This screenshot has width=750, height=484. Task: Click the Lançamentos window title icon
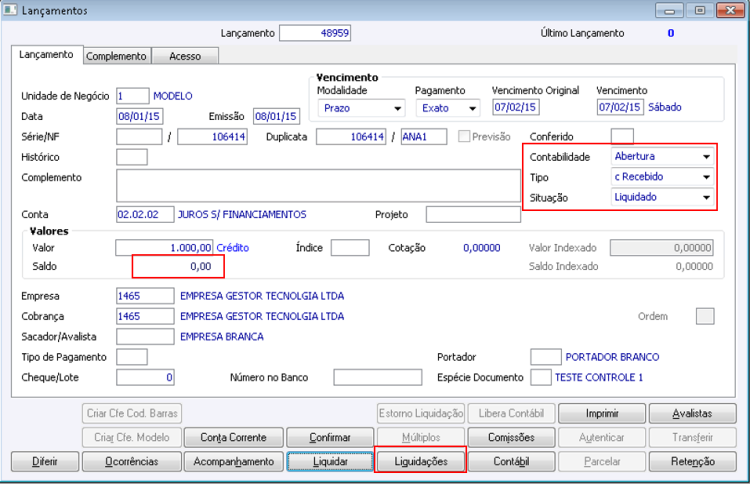(x=10, y=10)
